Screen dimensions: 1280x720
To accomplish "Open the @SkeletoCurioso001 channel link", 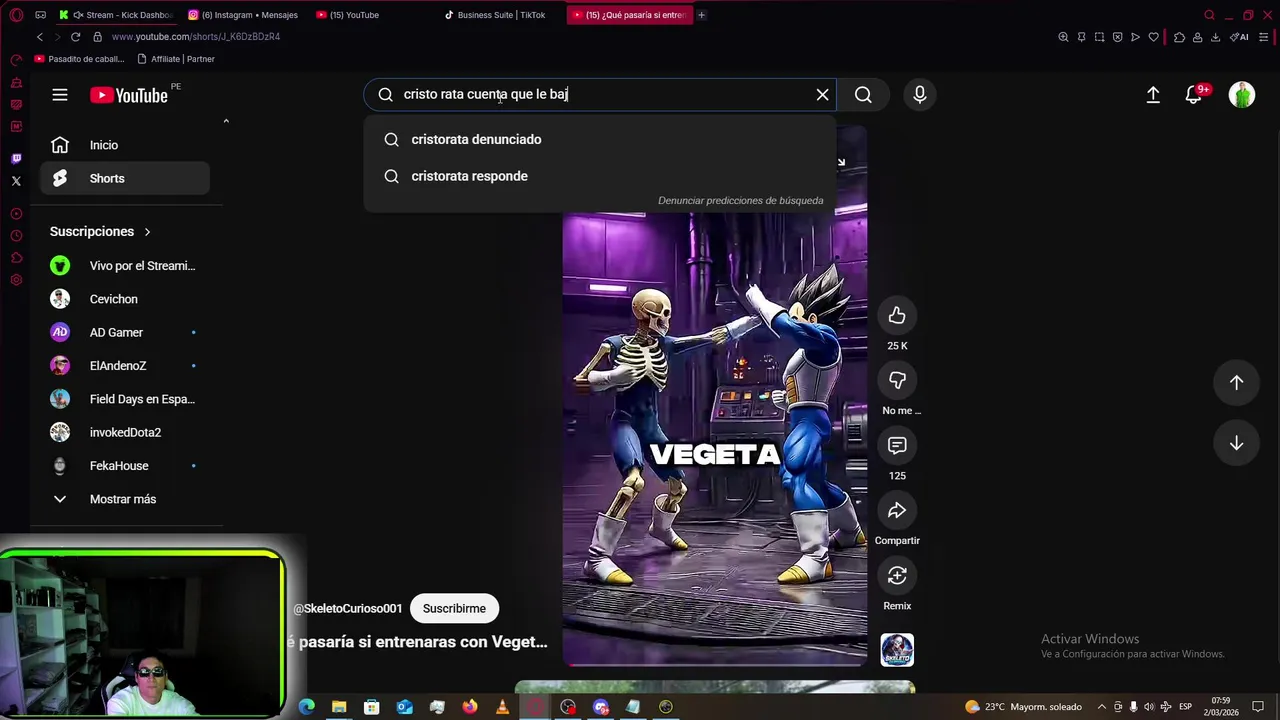I will pyautogui.click(x=347, y=609).
